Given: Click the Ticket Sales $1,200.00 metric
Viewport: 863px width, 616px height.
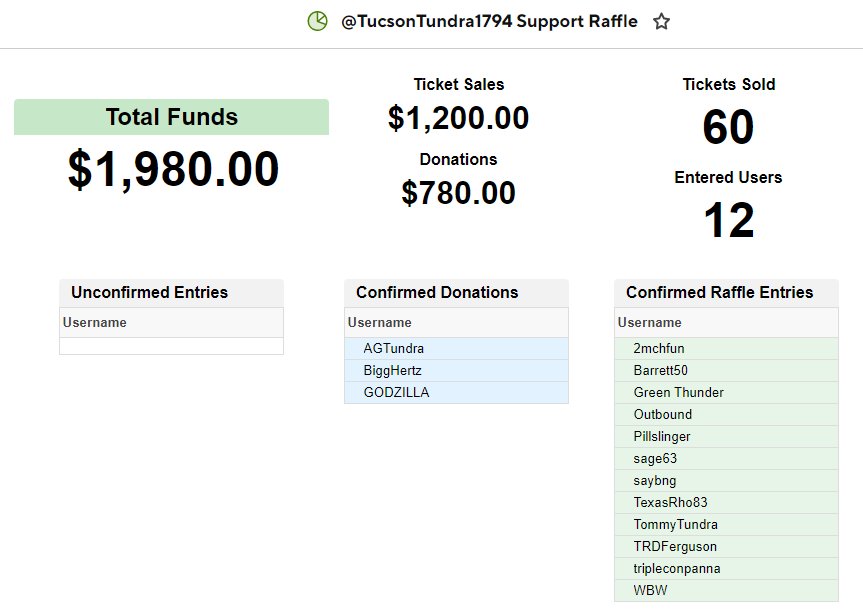Looking at the screenshot, I should click(458, 118).
